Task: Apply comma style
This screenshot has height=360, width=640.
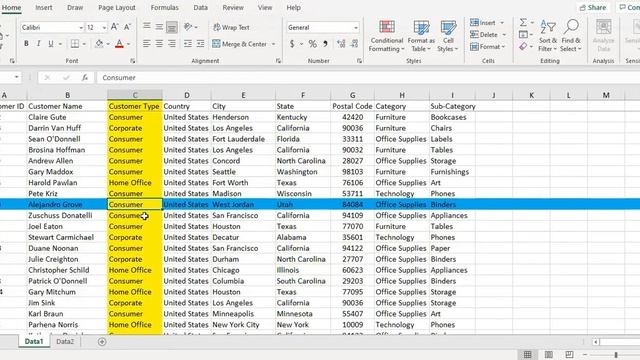Action: click(x=325, y=44)
